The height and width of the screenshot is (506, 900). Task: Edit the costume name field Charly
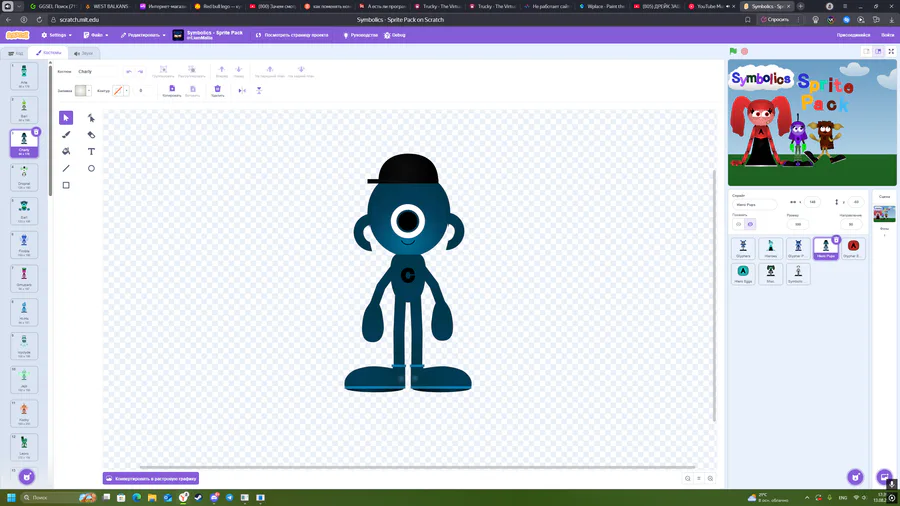(96, 72)
